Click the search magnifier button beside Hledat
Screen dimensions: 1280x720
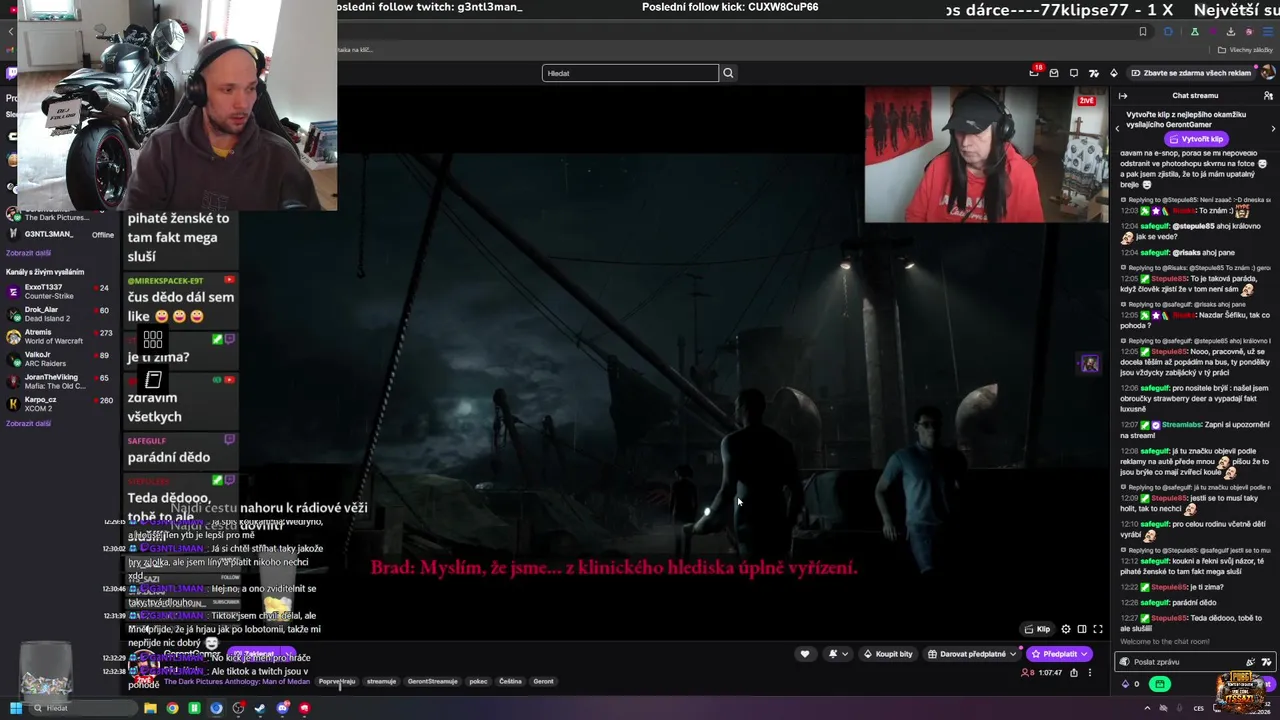click(x=728, y=73)
